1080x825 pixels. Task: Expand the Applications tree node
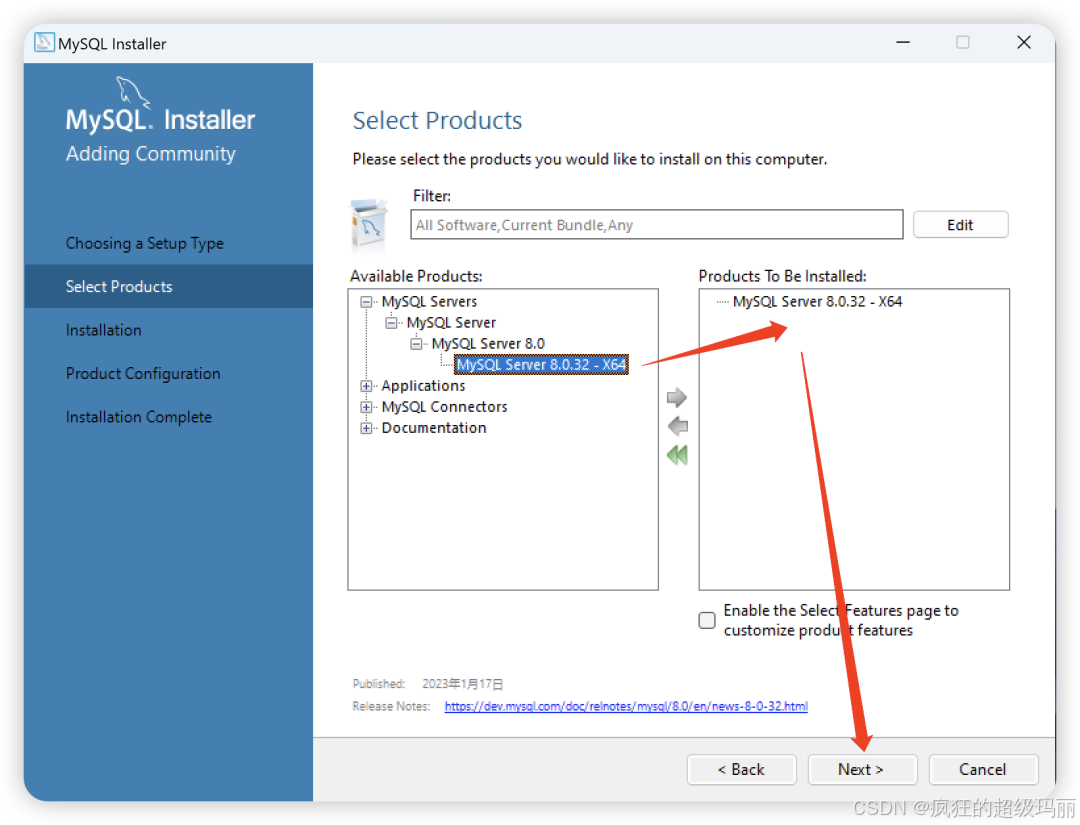coord(366,386)
